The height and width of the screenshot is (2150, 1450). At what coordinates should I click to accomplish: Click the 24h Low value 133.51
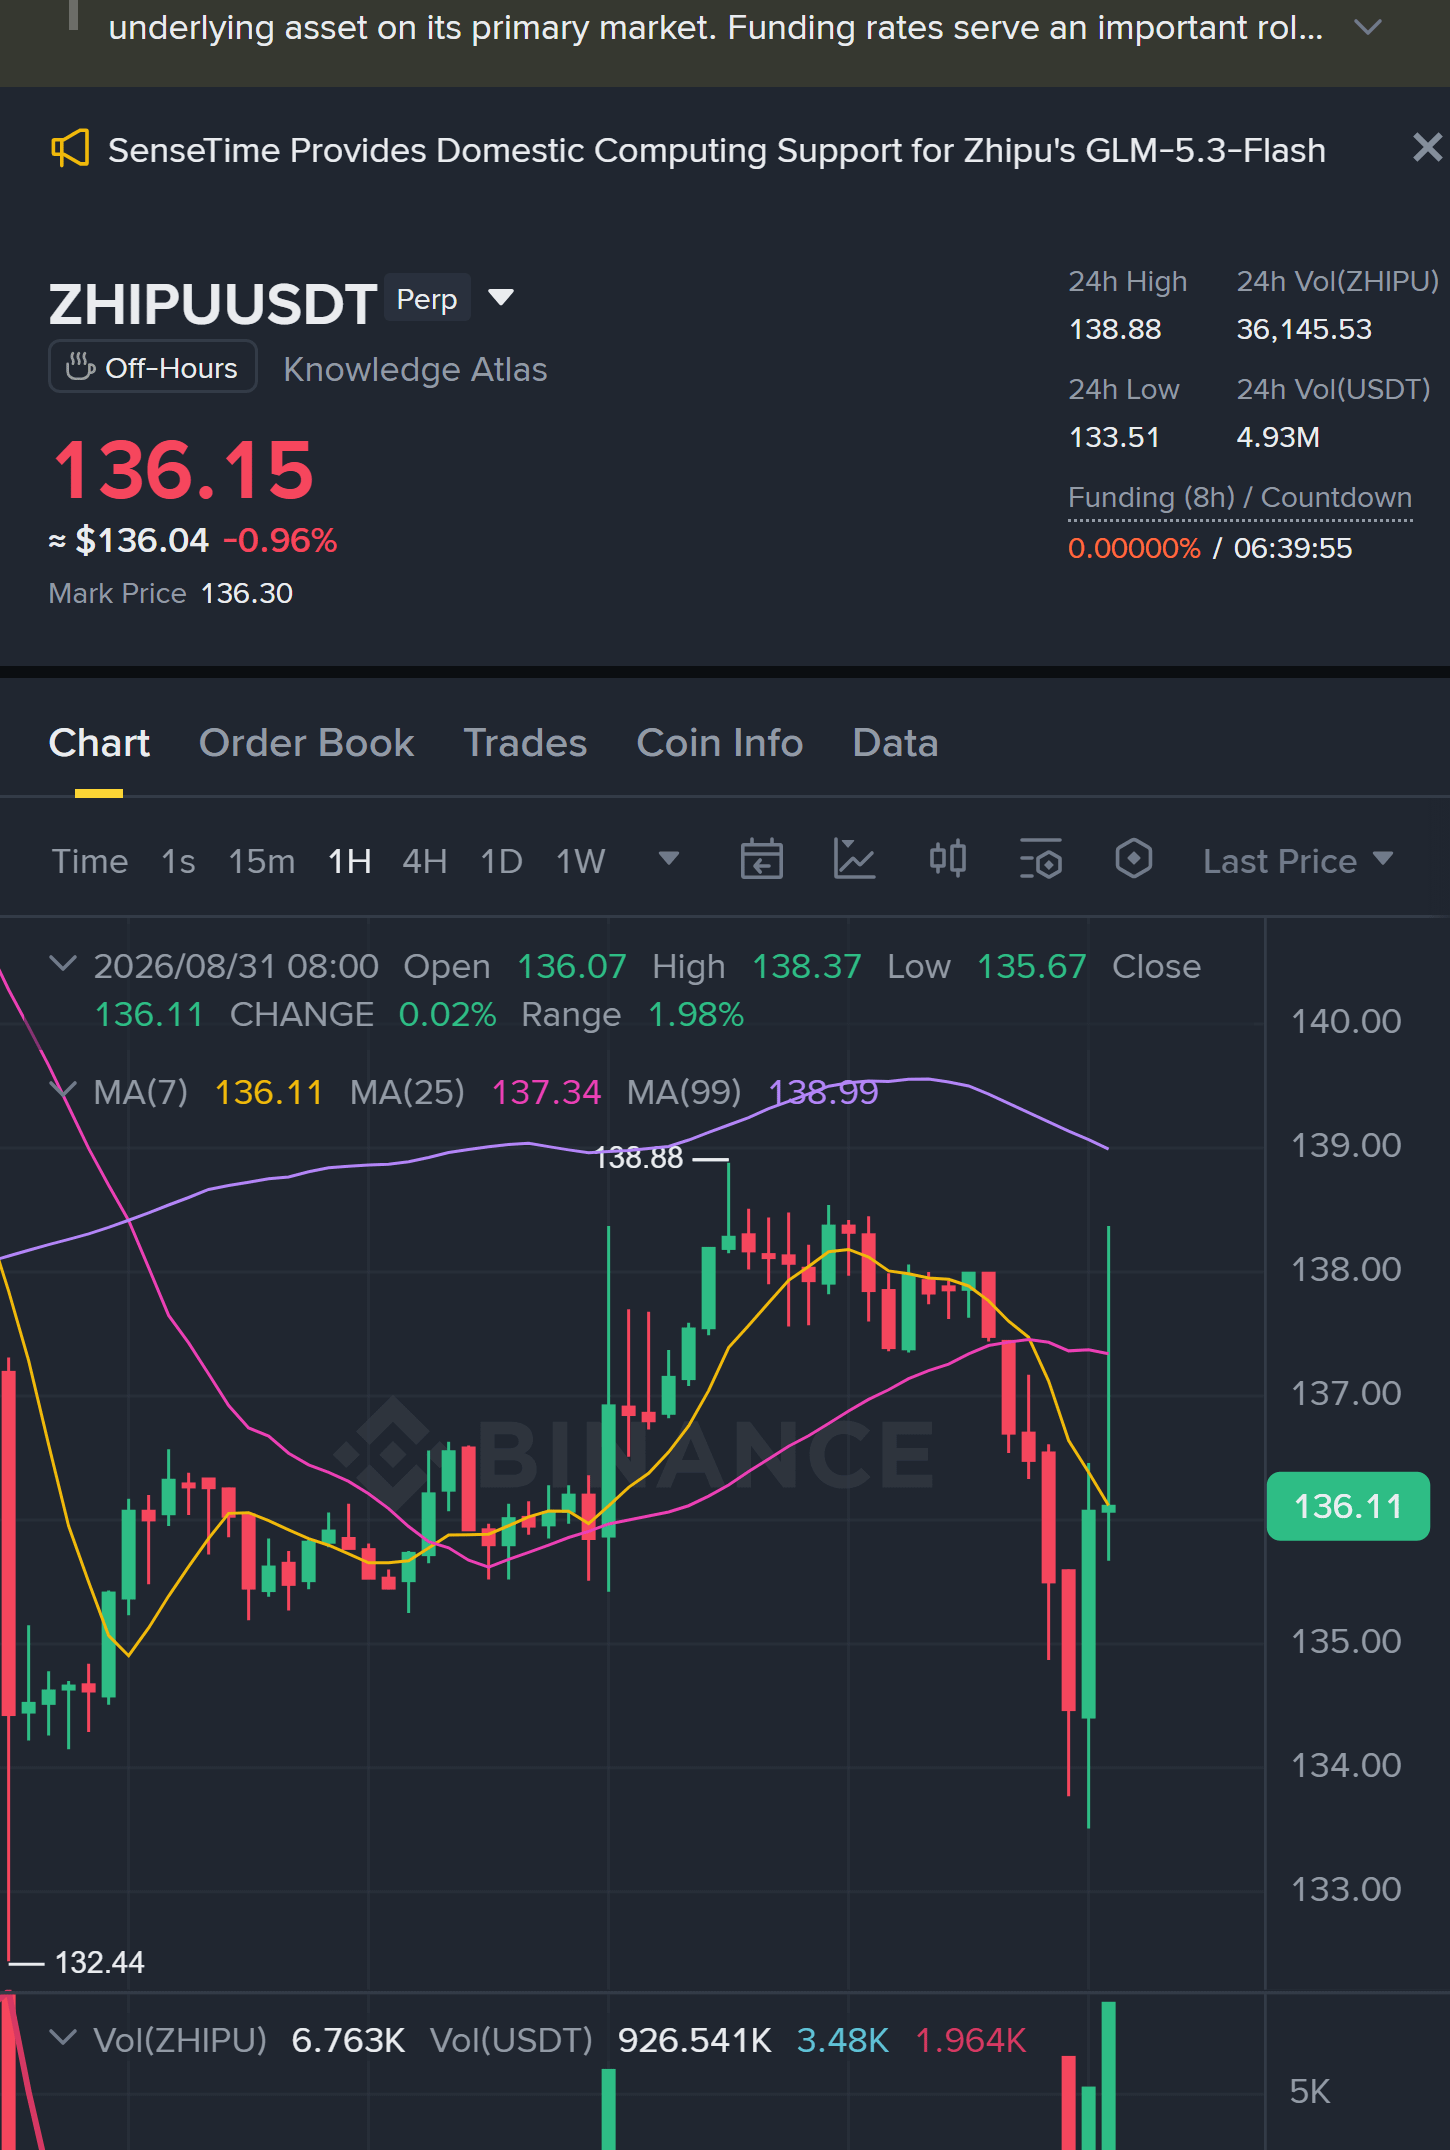[x=1114, y=437]
